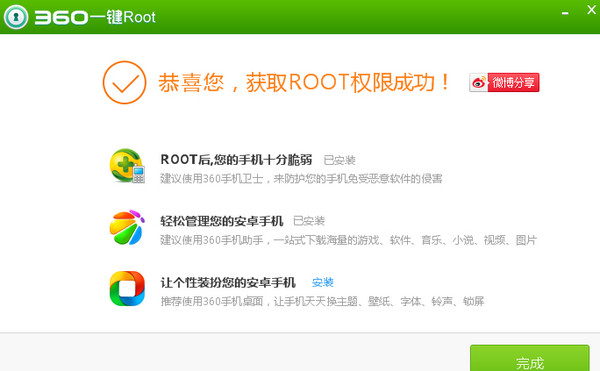The width and height of the screenshot is (600, 371).
Task: Install 360手机桌面 via 安装 link
Action: coord(323,282)
